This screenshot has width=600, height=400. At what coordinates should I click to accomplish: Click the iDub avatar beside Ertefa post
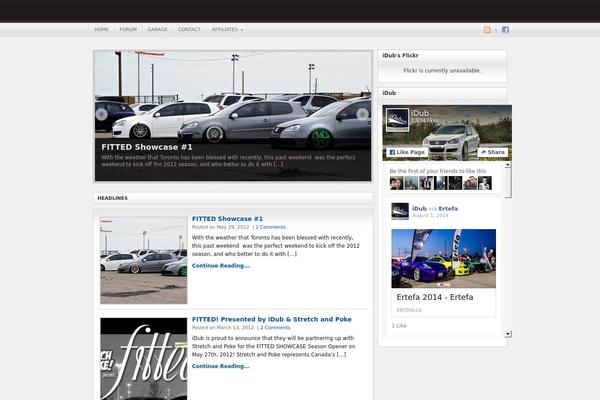399,211
